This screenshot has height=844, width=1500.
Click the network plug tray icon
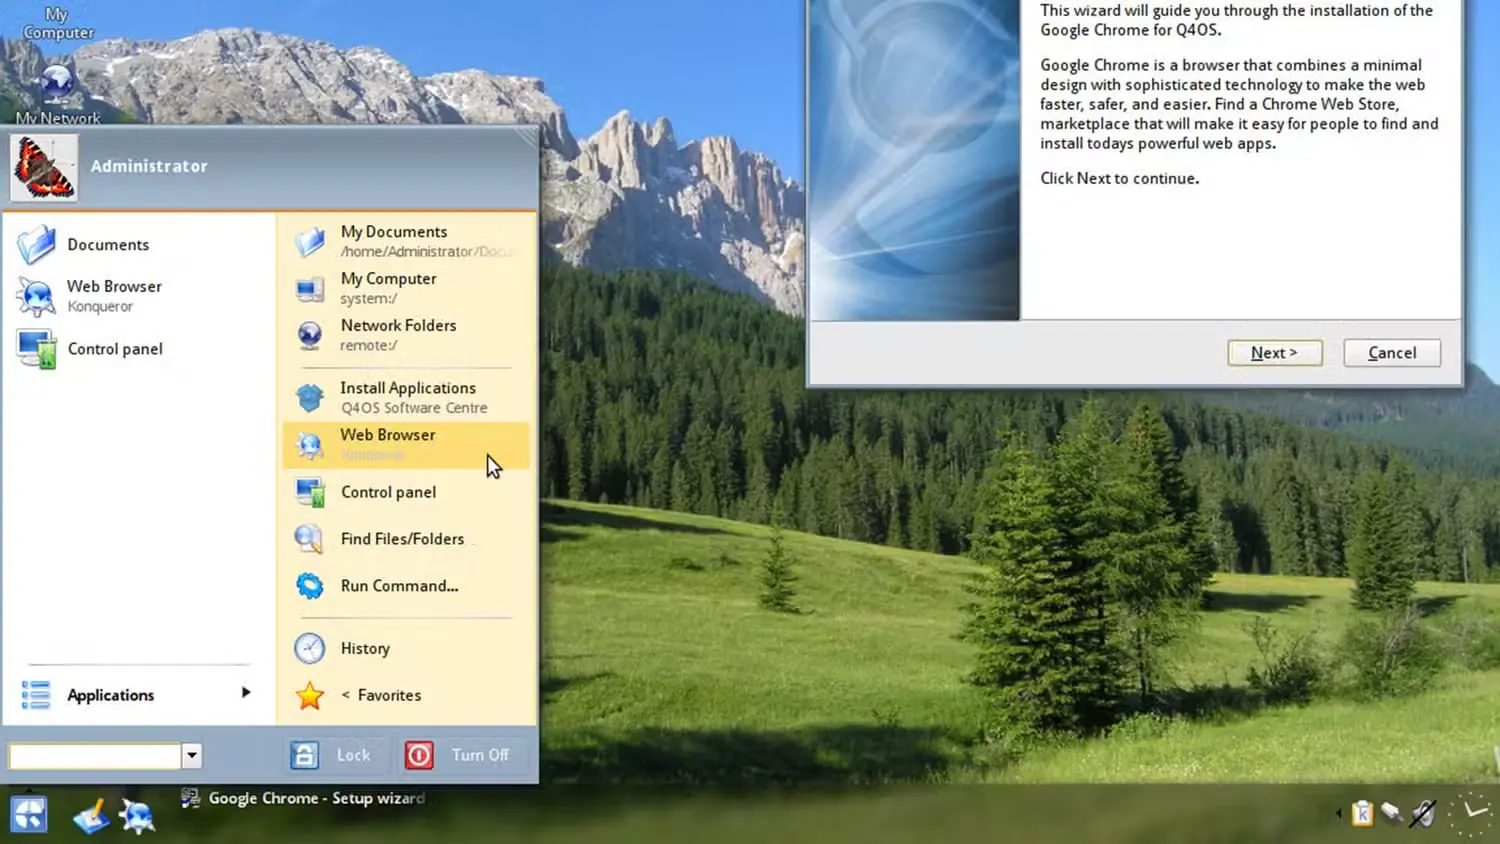click(x=1392, y=813)
